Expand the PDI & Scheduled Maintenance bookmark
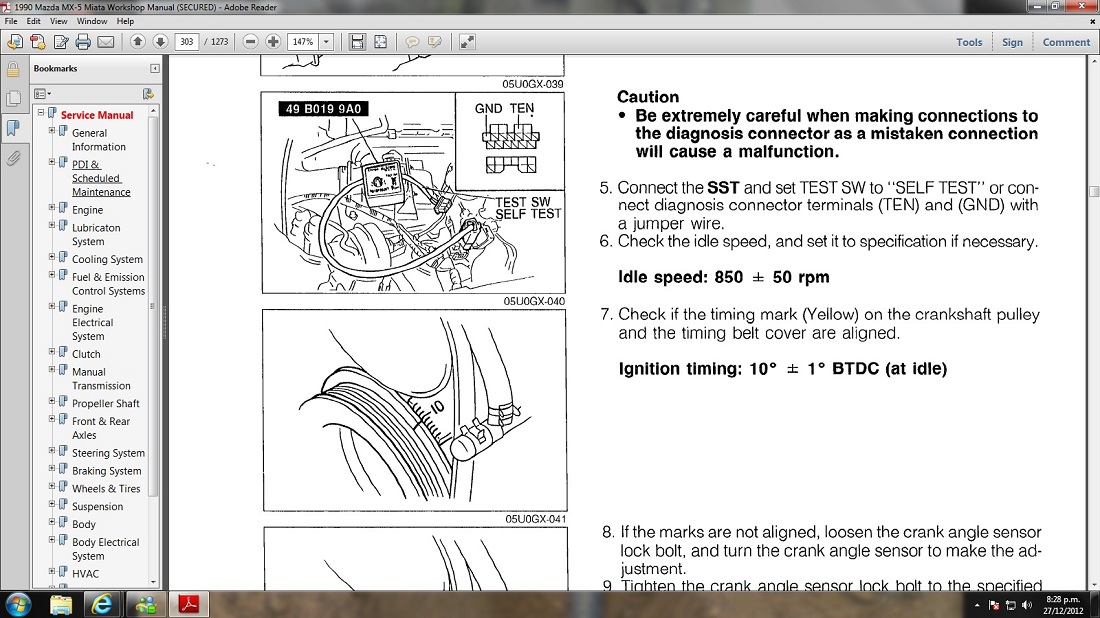 [51, 162]
